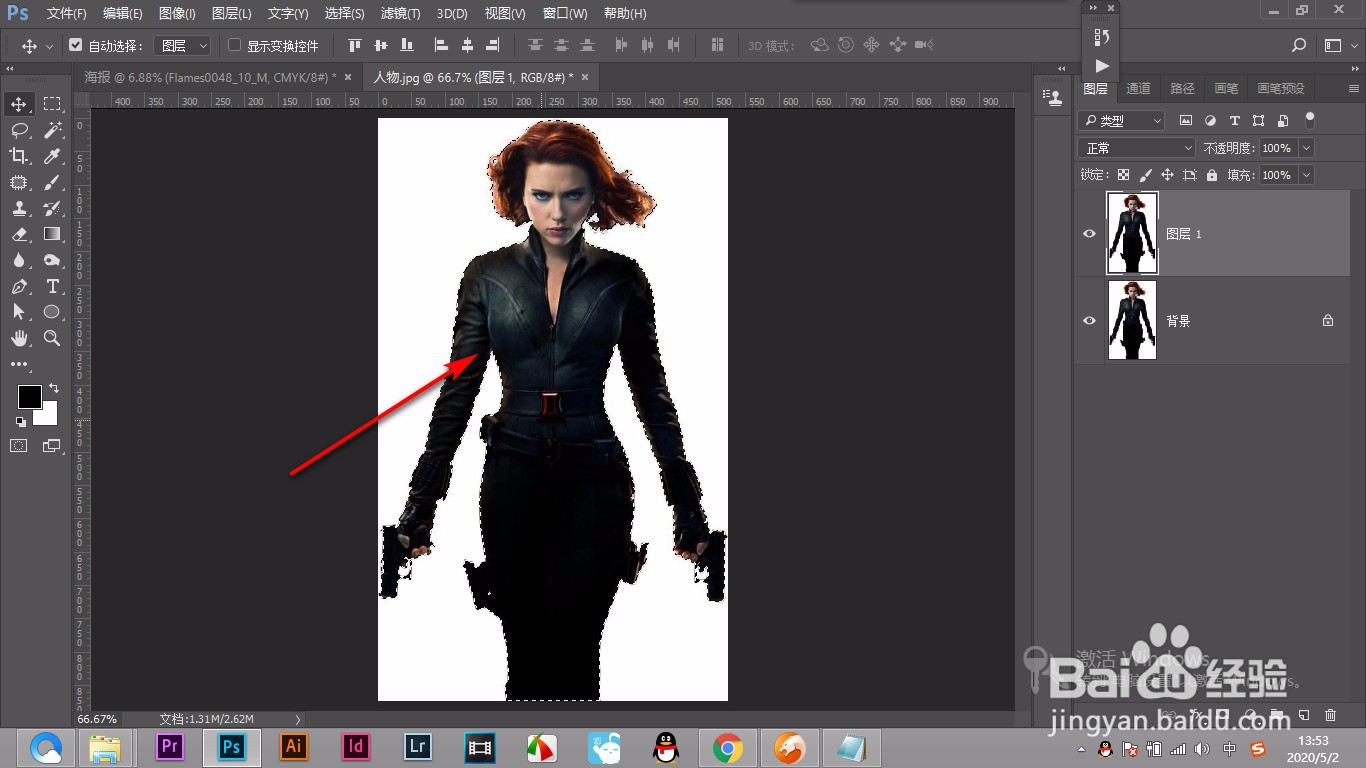Select the Clone Stamp tool

pos(19,208)
